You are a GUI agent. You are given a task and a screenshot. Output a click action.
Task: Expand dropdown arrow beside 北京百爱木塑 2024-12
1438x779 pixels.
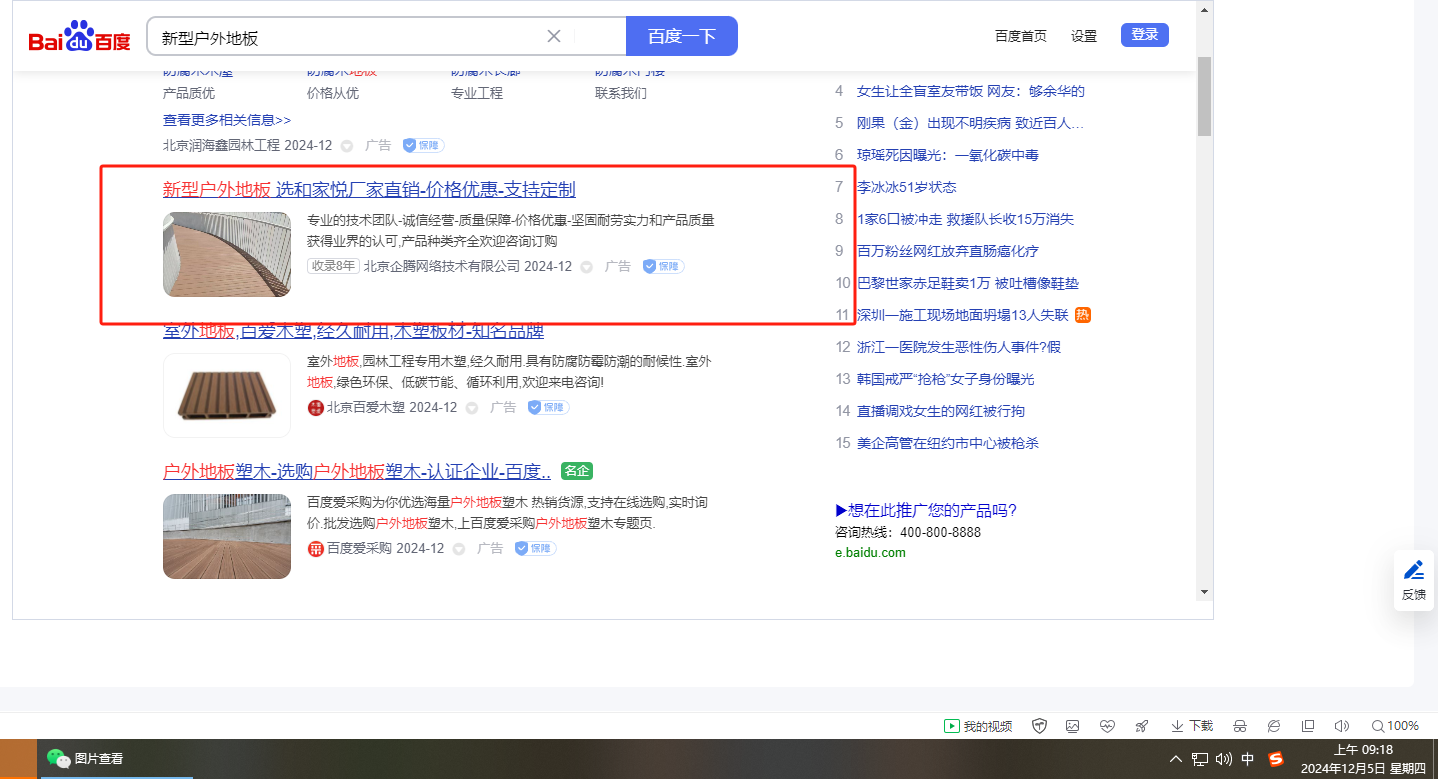click(472, 408)
